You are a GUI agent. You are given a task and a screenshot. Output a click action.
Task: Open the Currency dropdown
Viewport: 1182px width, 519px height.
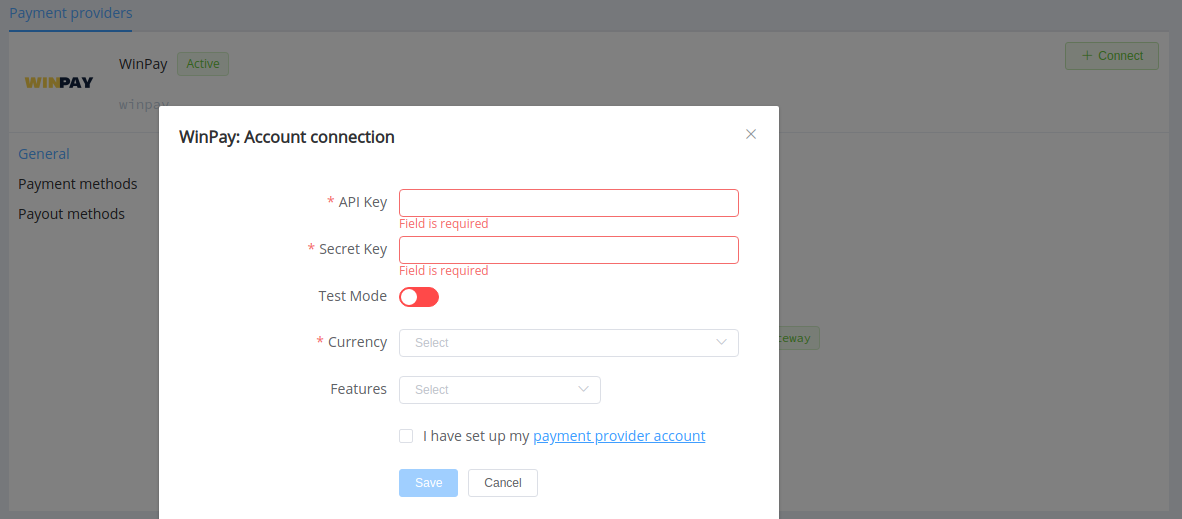(568, 342)
